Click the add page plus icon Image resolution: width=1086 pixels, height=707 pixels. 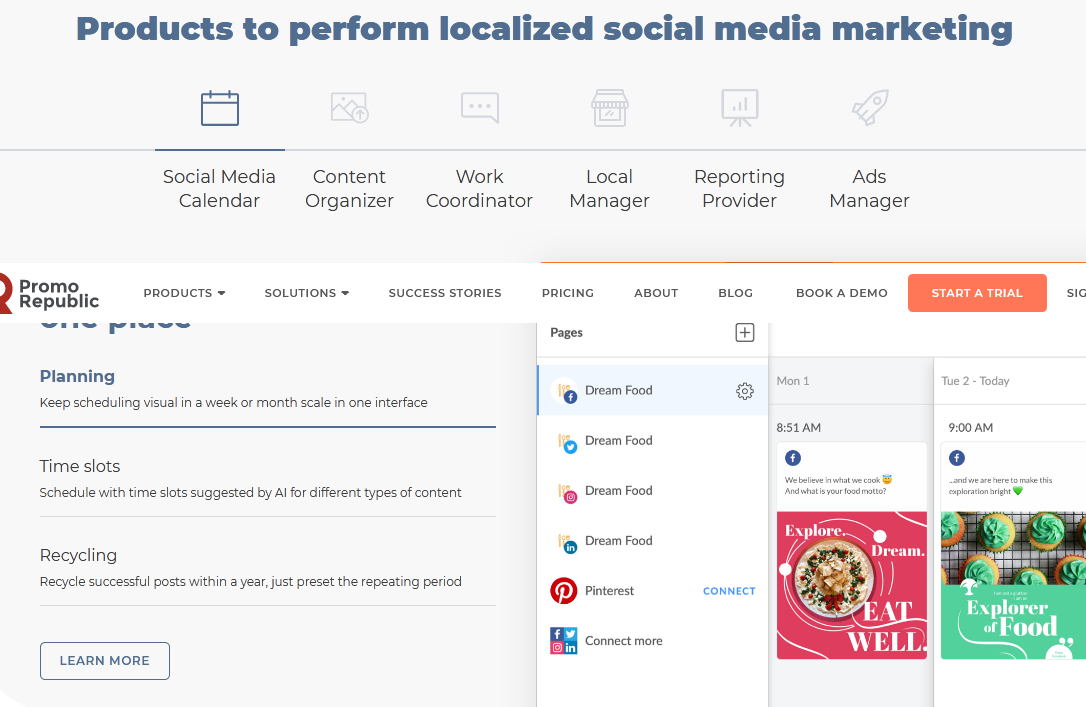click(745, 332)
